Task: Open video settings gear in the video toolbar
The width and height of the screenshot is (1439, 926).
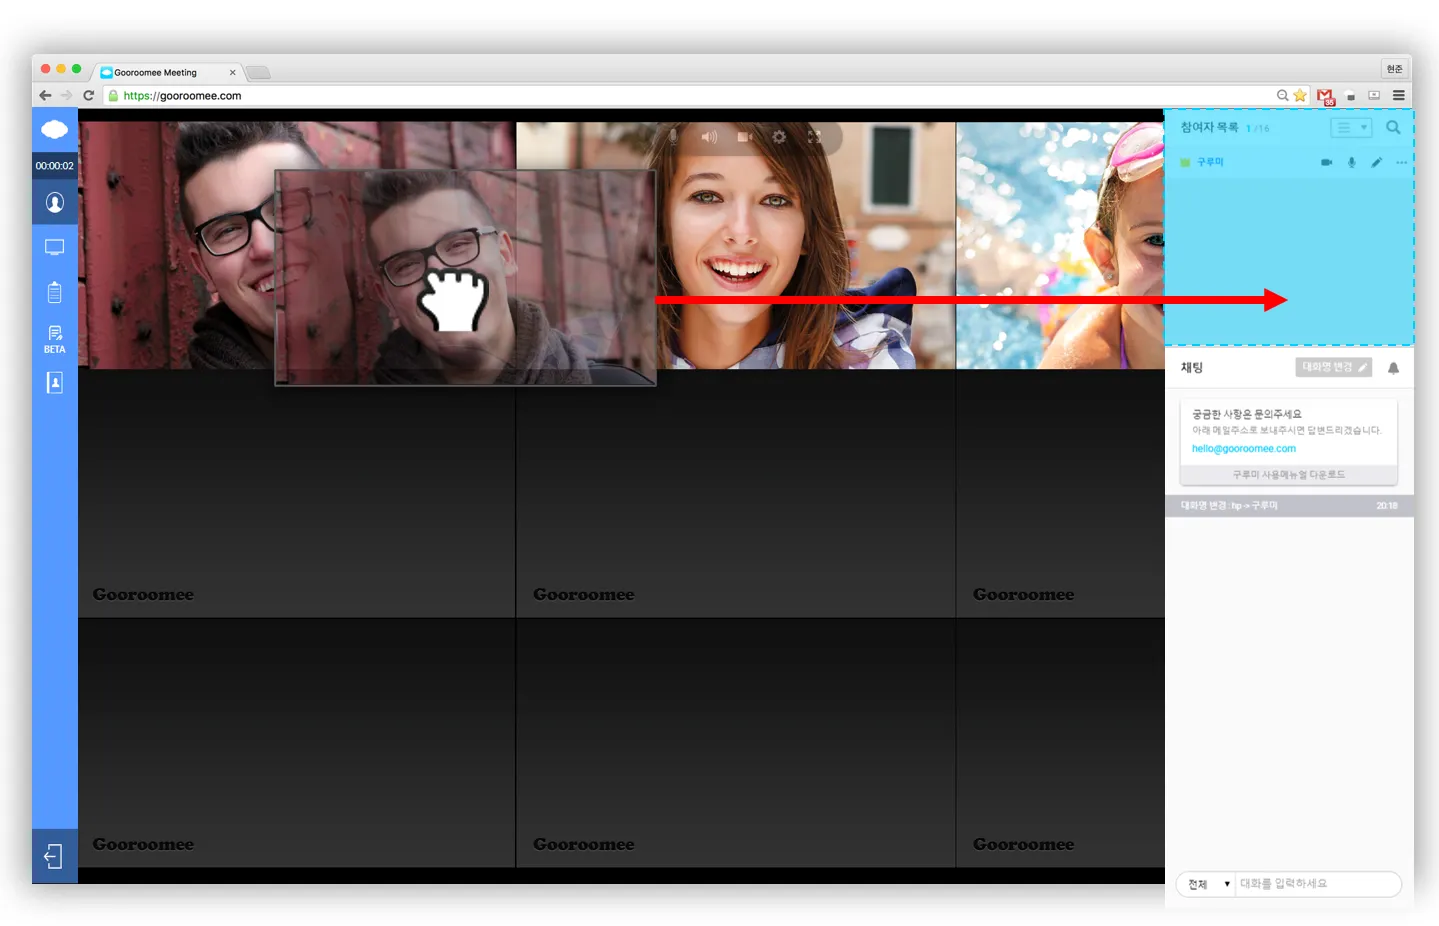Action: click(779, 136)
